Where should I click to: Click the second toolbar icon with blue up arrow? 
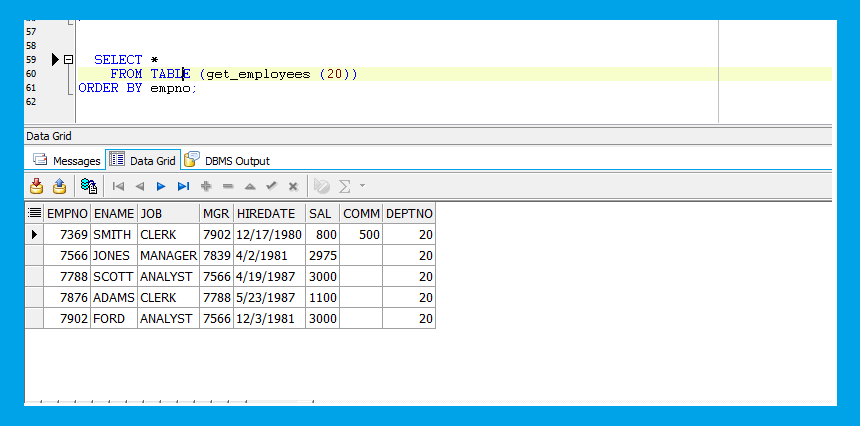(x=59, y=186)
